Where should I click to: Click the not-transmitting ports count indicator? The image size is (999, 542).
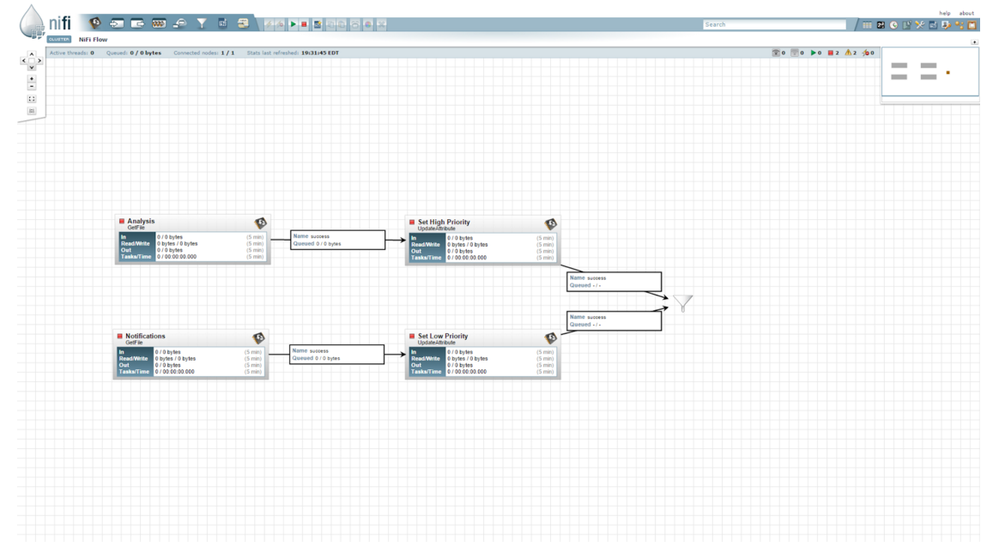tap(797, 53)
